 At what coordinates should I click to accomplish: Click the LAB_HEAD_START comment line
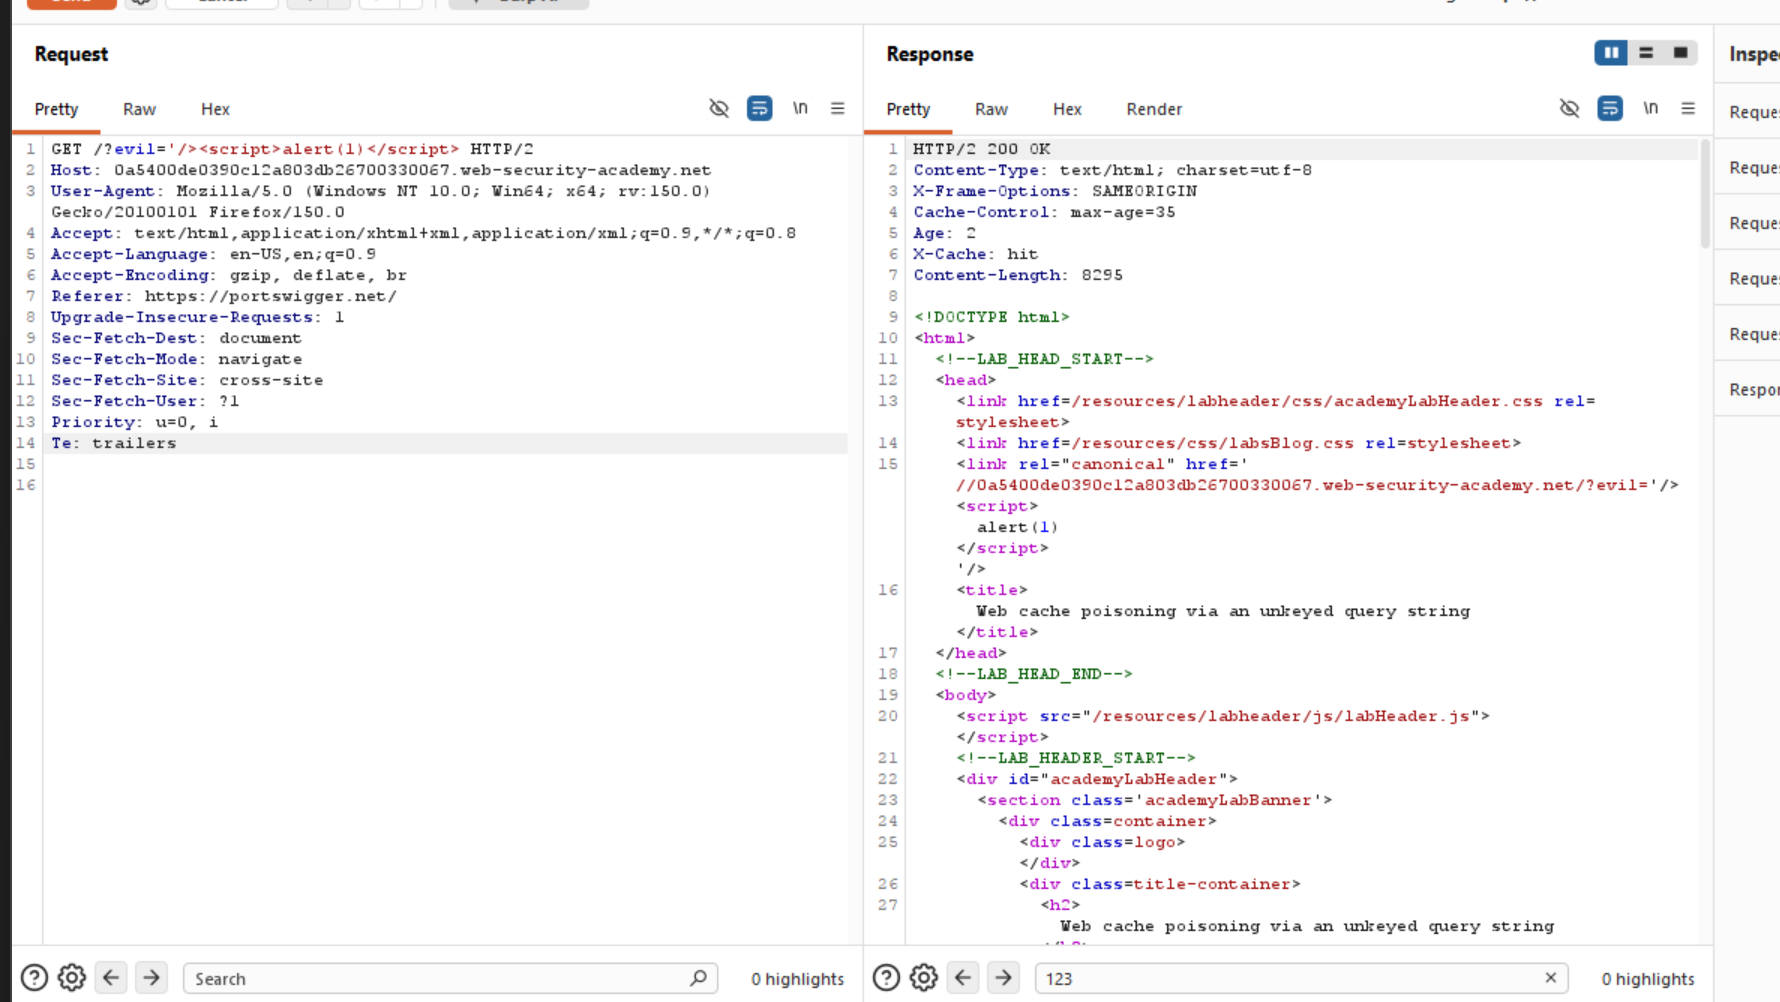coord(1044,359)
